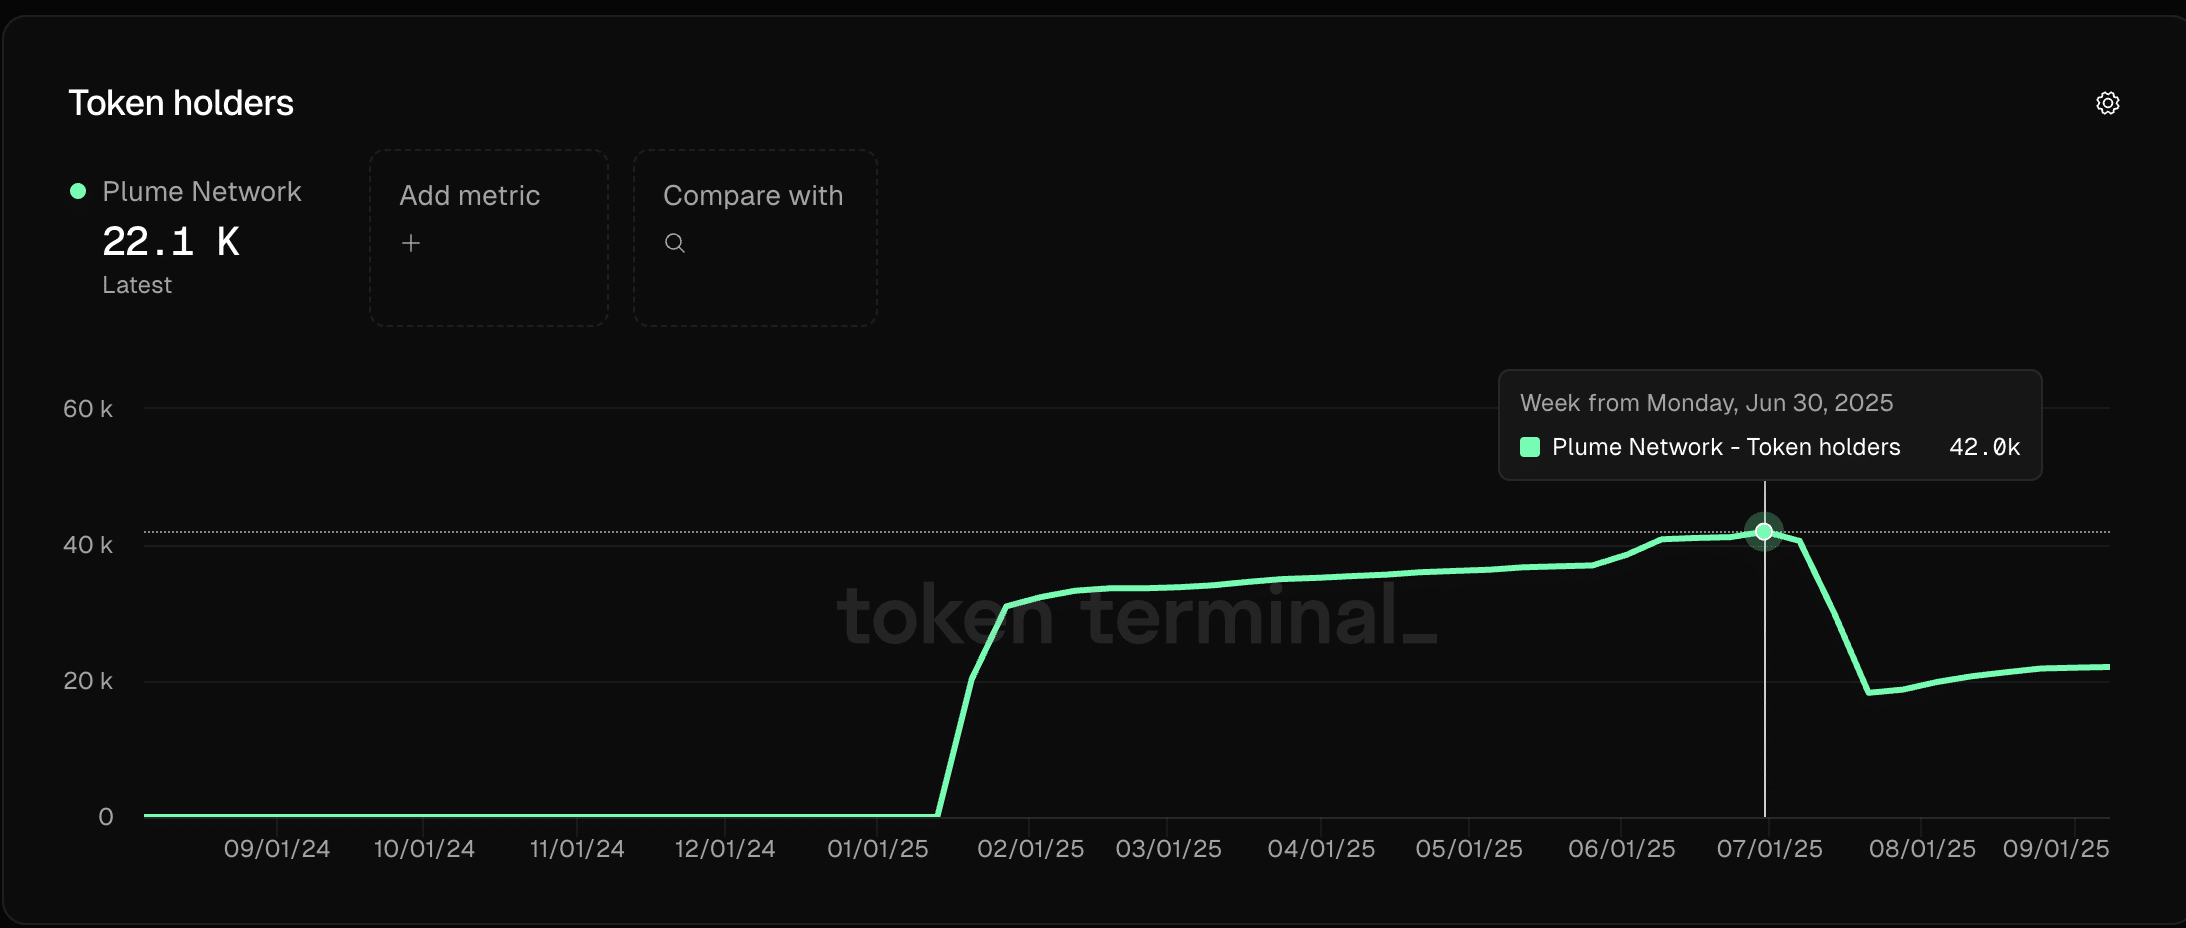Open the Add metric selector
2186x928 pixels.
pos(488,237)
